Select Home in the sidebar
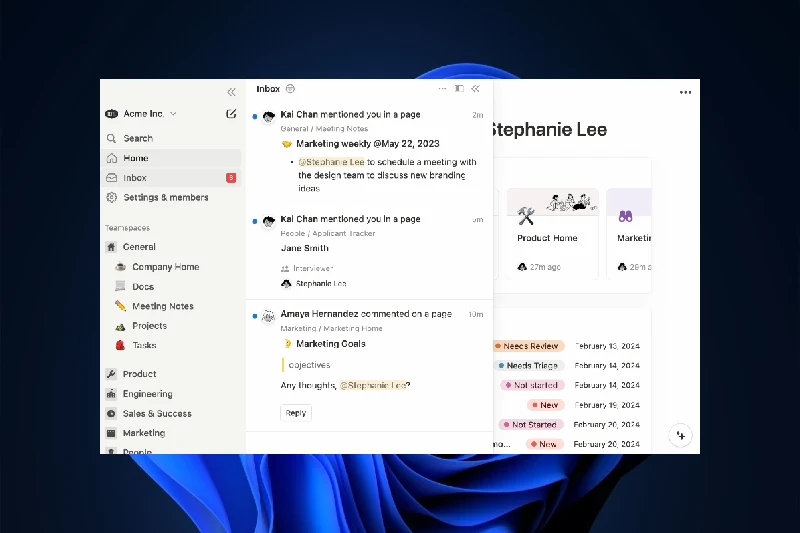This screenshot has width=800, height=533. (136, 158)
